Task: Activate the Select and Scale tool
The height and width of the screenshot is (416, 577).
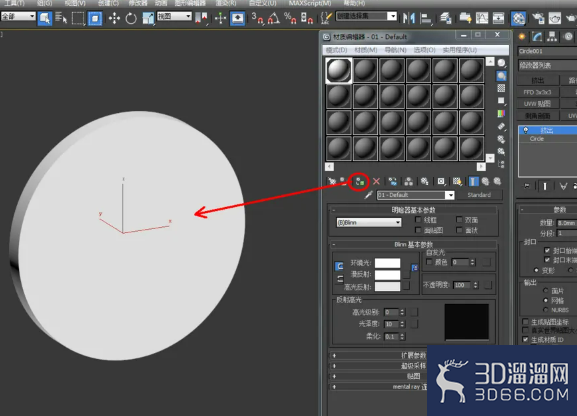Action: pos(148,18)
